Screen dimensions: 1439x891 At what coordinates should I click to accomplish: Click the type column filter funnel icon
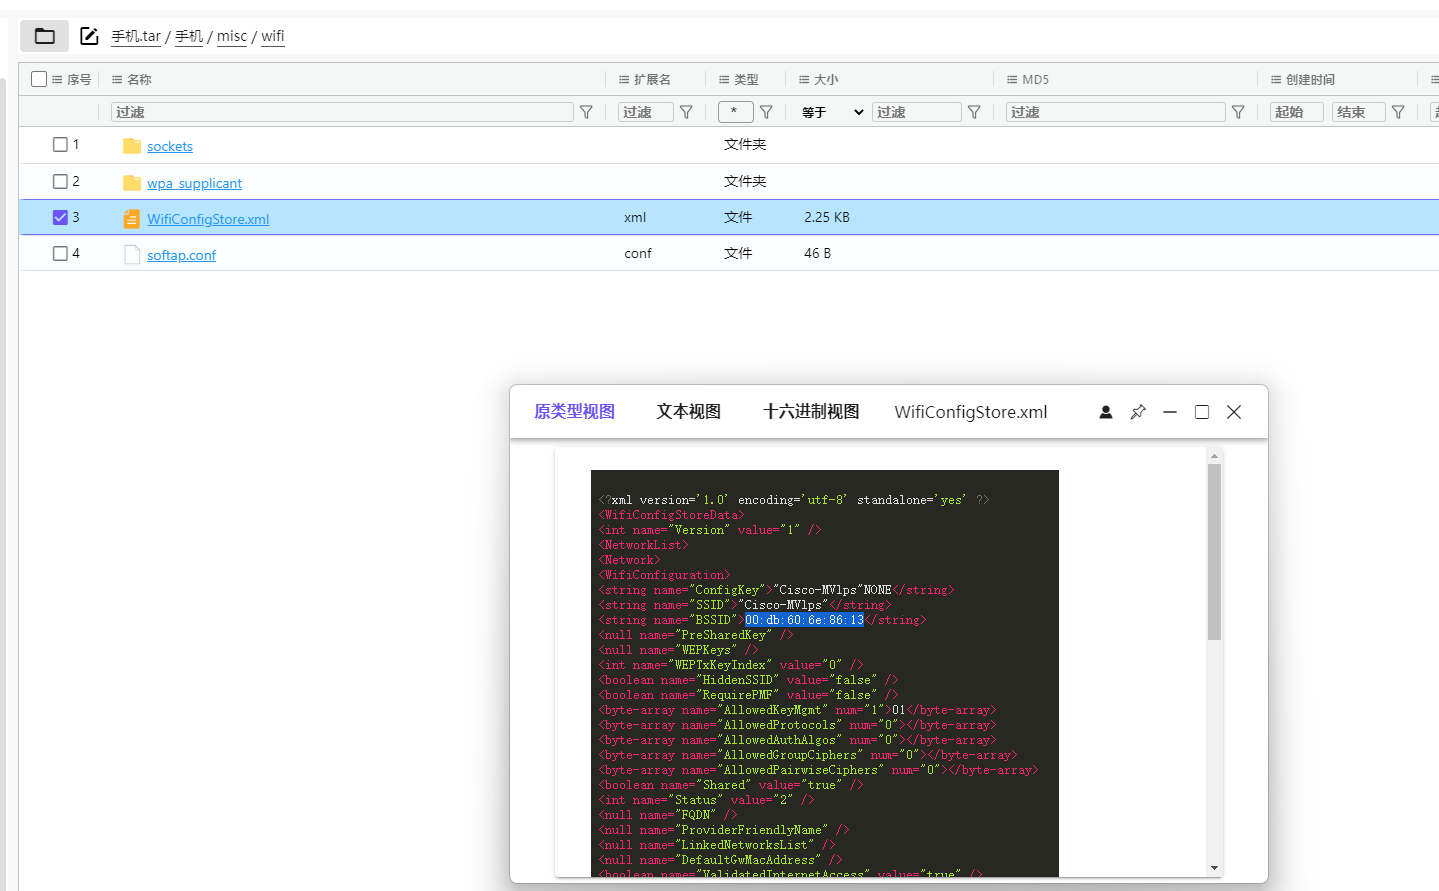click(766, 112)
